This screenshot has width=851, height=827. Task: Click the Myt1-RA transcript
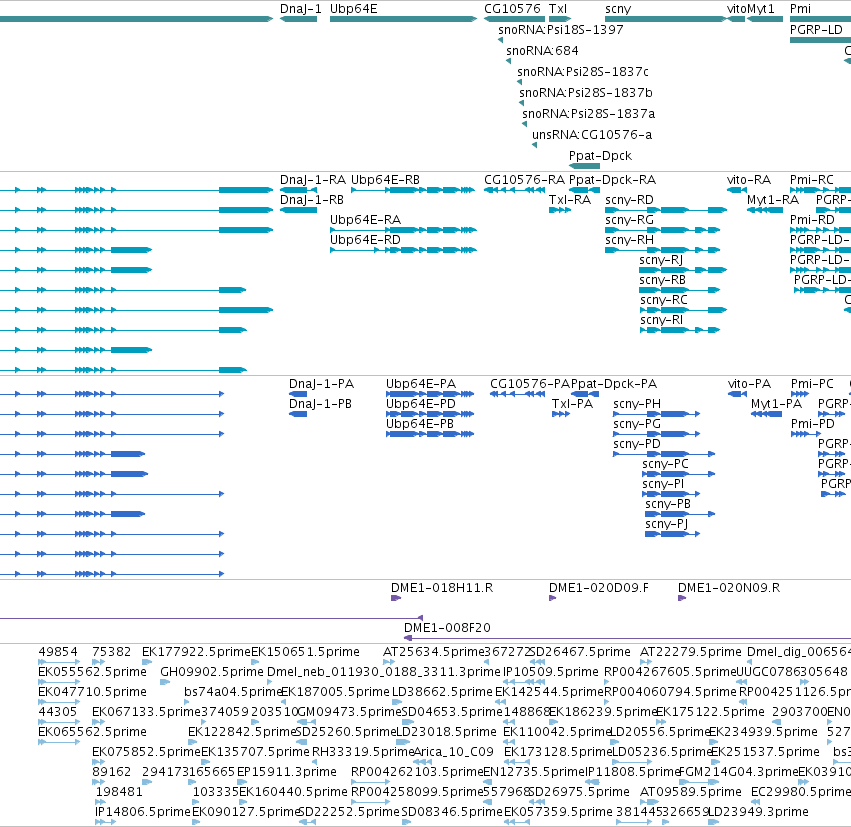[x=765, y=210]
